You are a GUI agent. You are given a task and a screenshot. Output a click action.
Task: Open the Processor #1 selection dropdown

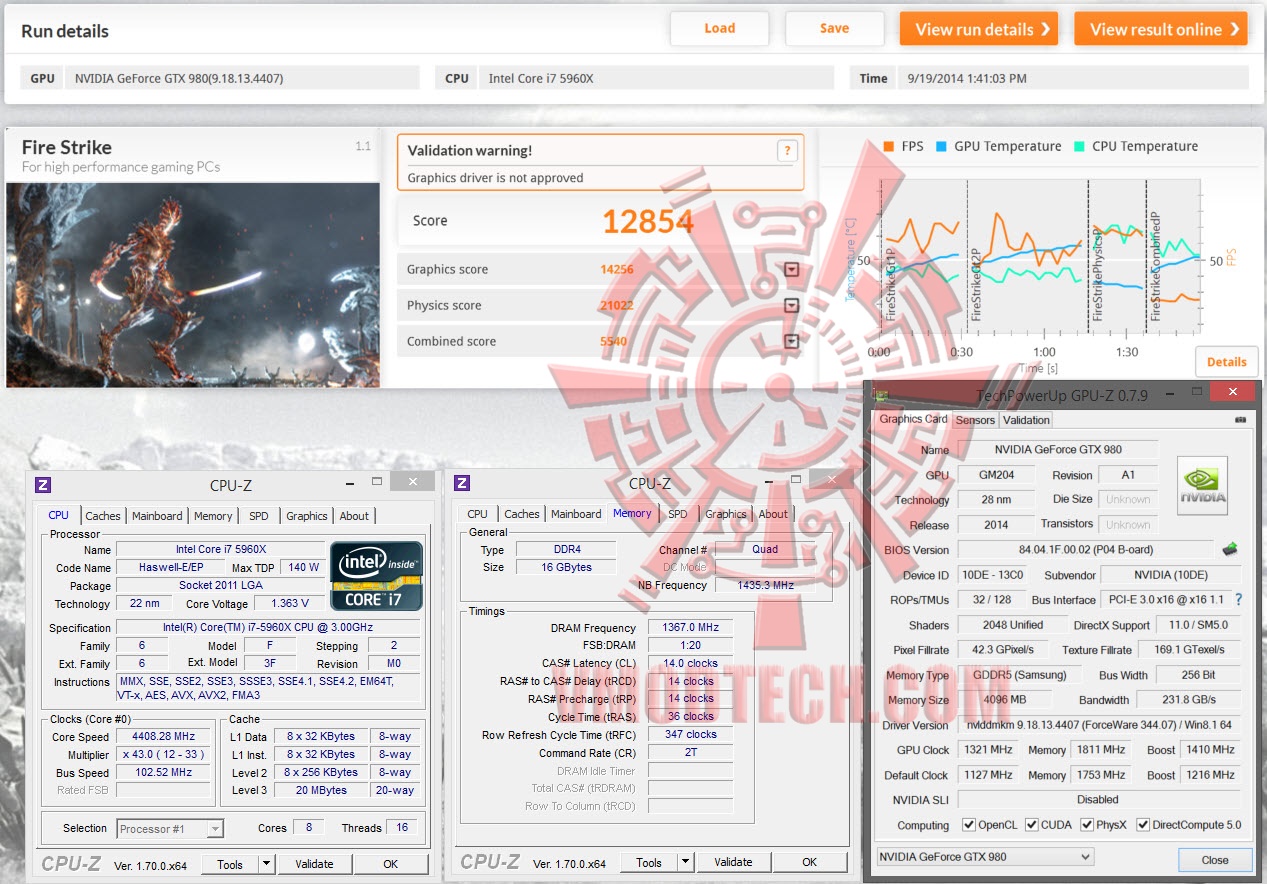coord(169,828)
